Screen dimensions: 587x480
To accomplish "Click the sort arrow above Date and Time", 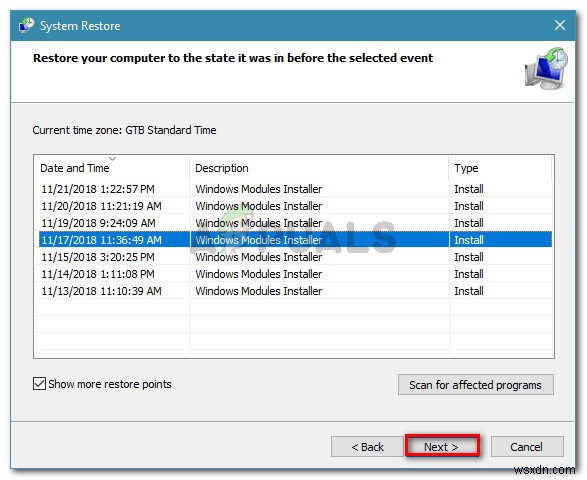I will click(x=112, y=159).
